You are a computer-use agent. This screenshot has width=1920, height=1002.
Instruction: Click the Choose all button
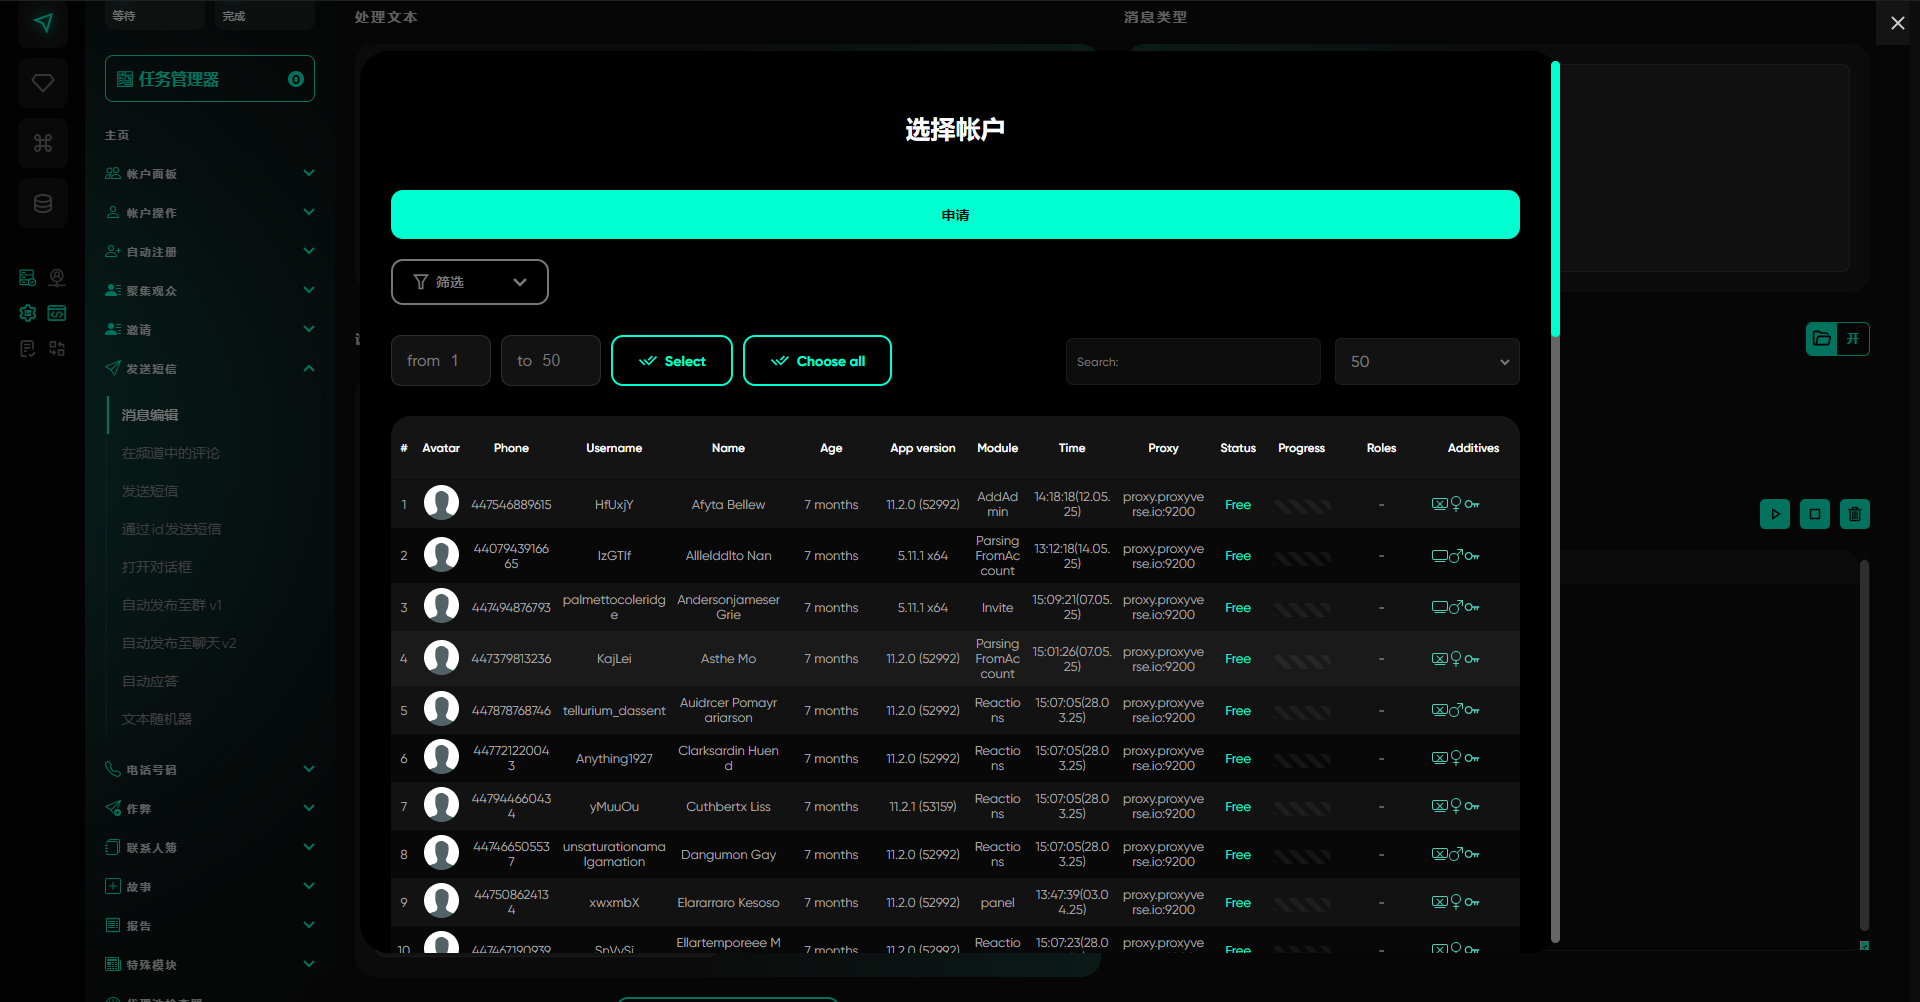coord(817,361)
